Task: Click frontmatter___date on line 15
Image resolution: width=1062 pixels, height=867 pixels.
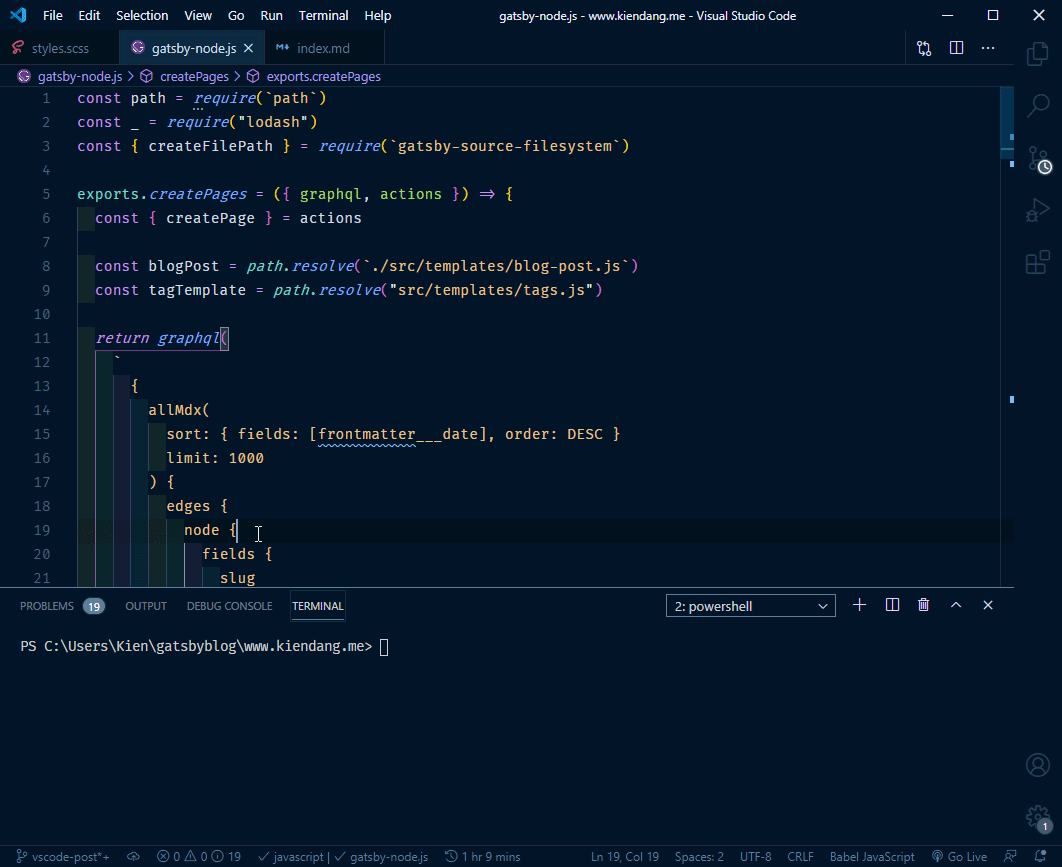Action: 398,434
